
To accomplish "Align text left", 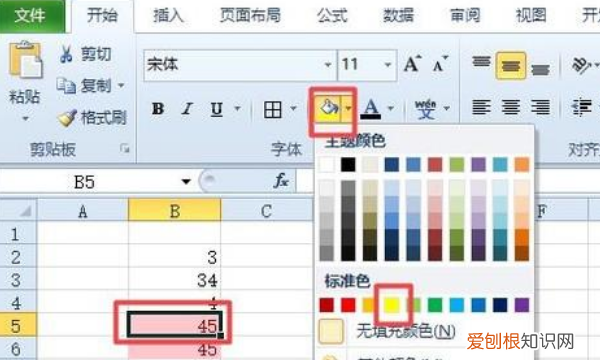I will click(x=481, y=107).
